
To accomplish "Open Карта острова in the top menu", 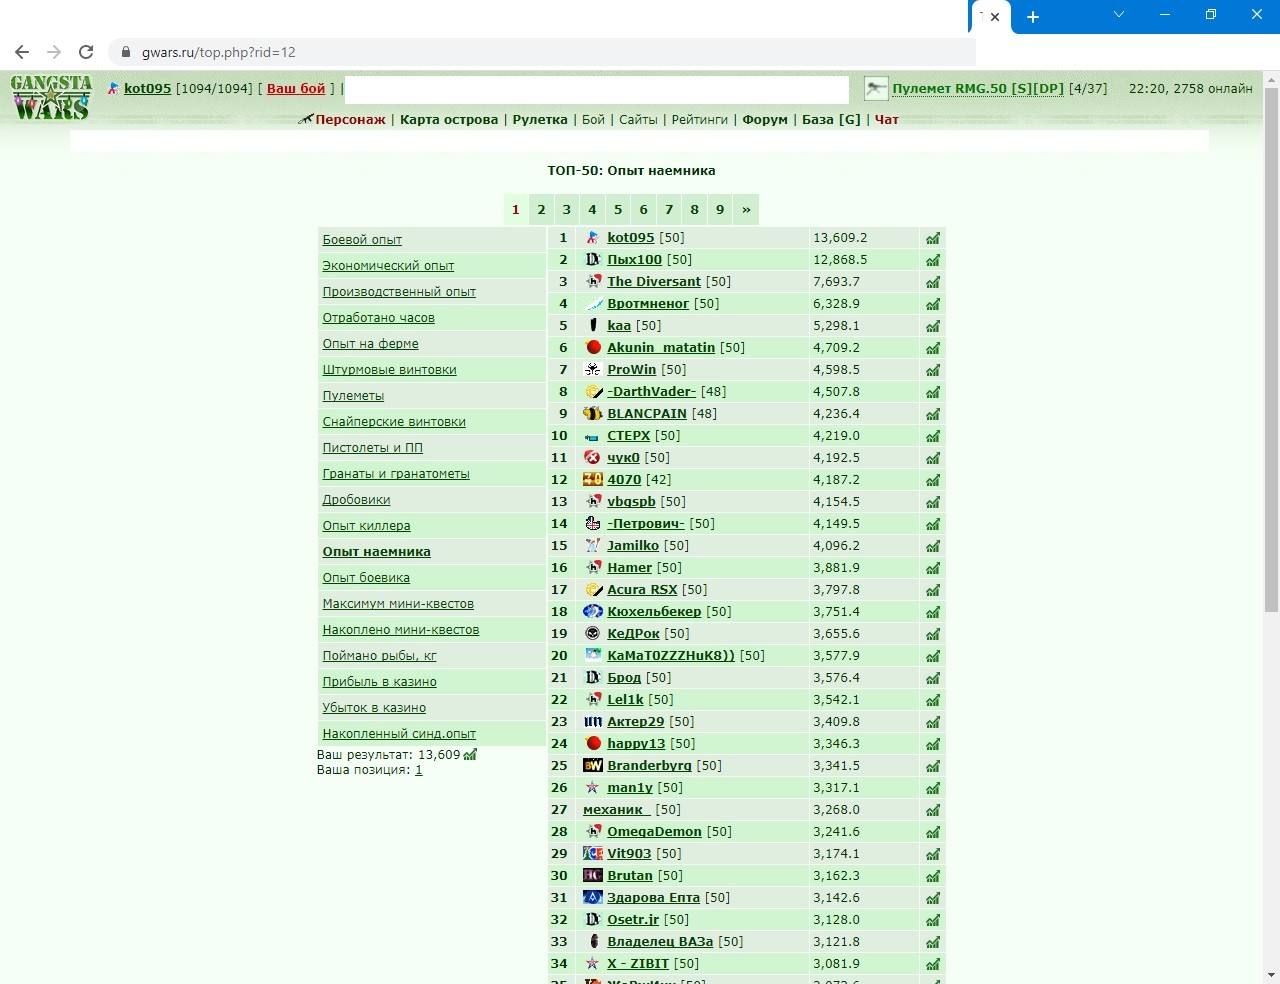I will (449, 120).
